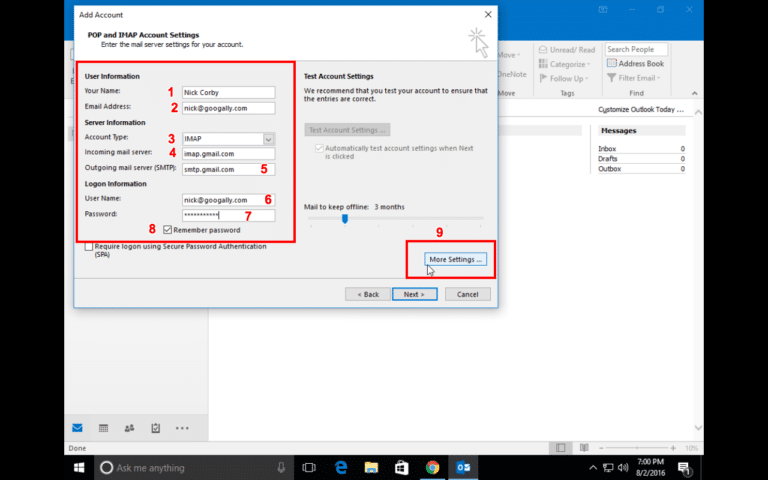
Task: Show more navigation options ellipsis
Action: [x=182, y=428]
